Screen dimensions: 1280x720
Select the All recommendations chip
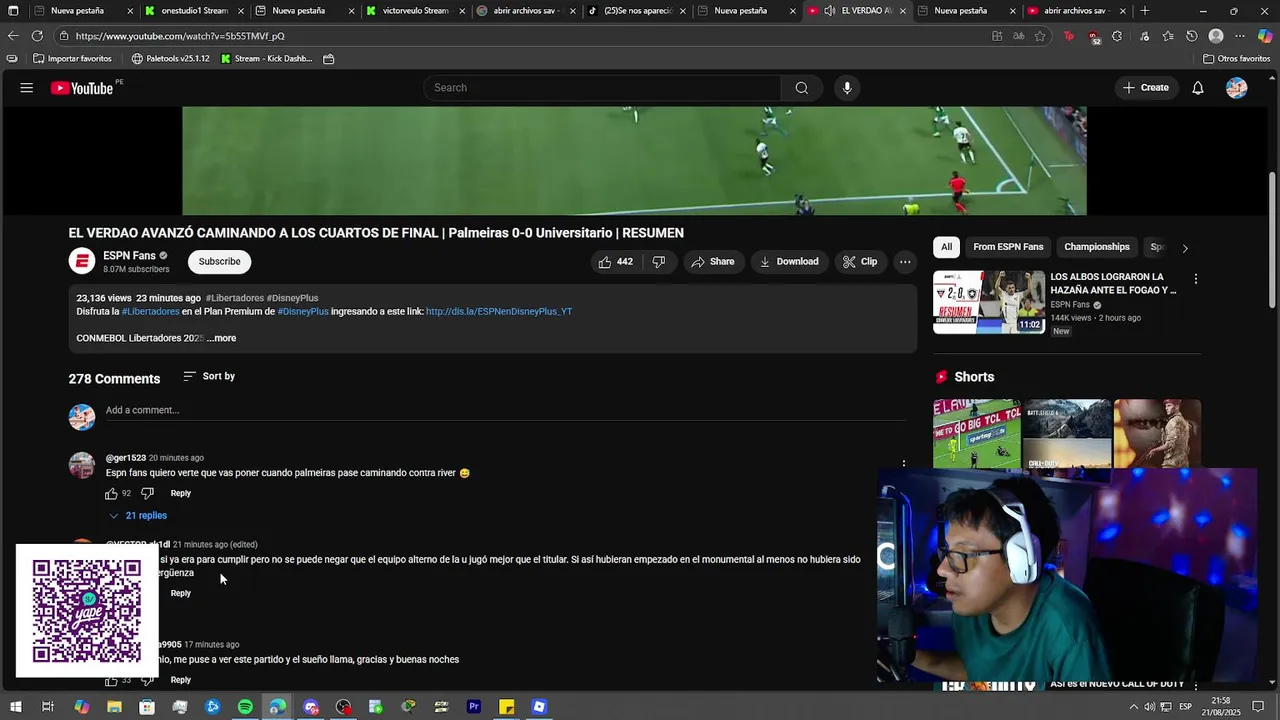click(x=946, y=247)
